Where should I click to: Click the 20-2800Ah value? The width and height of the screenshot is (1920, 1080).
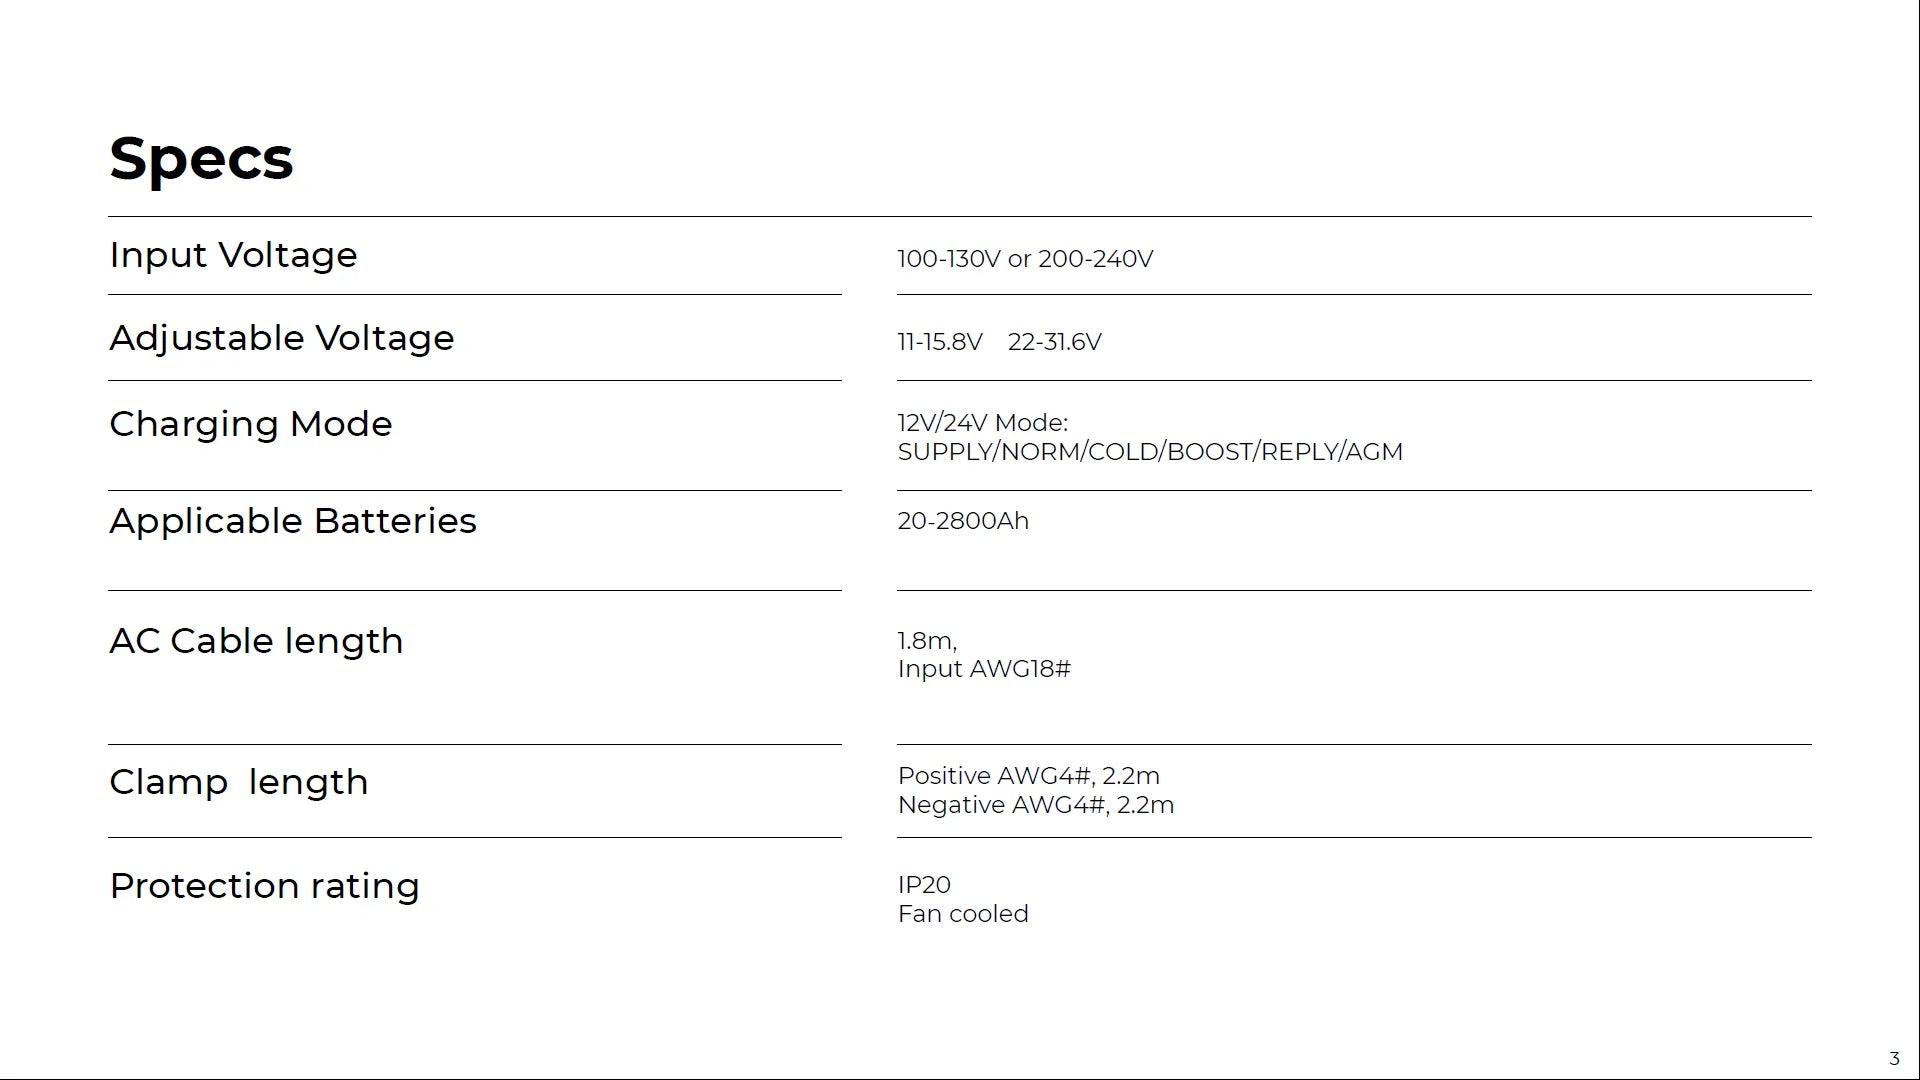962,521
